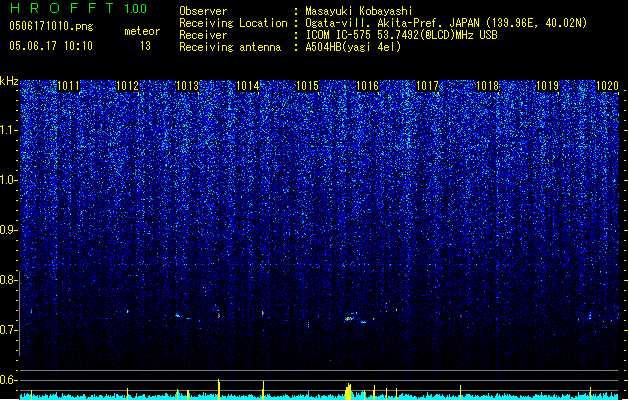Click time marker 1017
This screenshot has height=400, width=629.
(x=428, y=86)
